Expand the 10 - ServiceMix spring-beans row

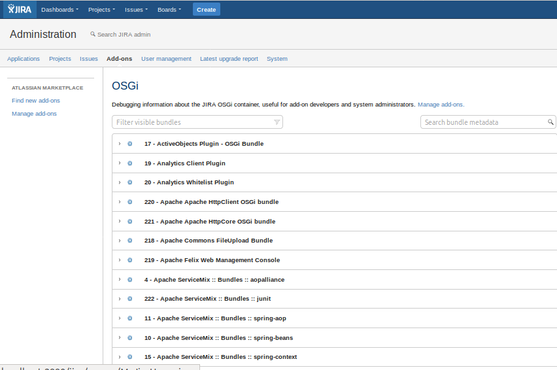120,338
